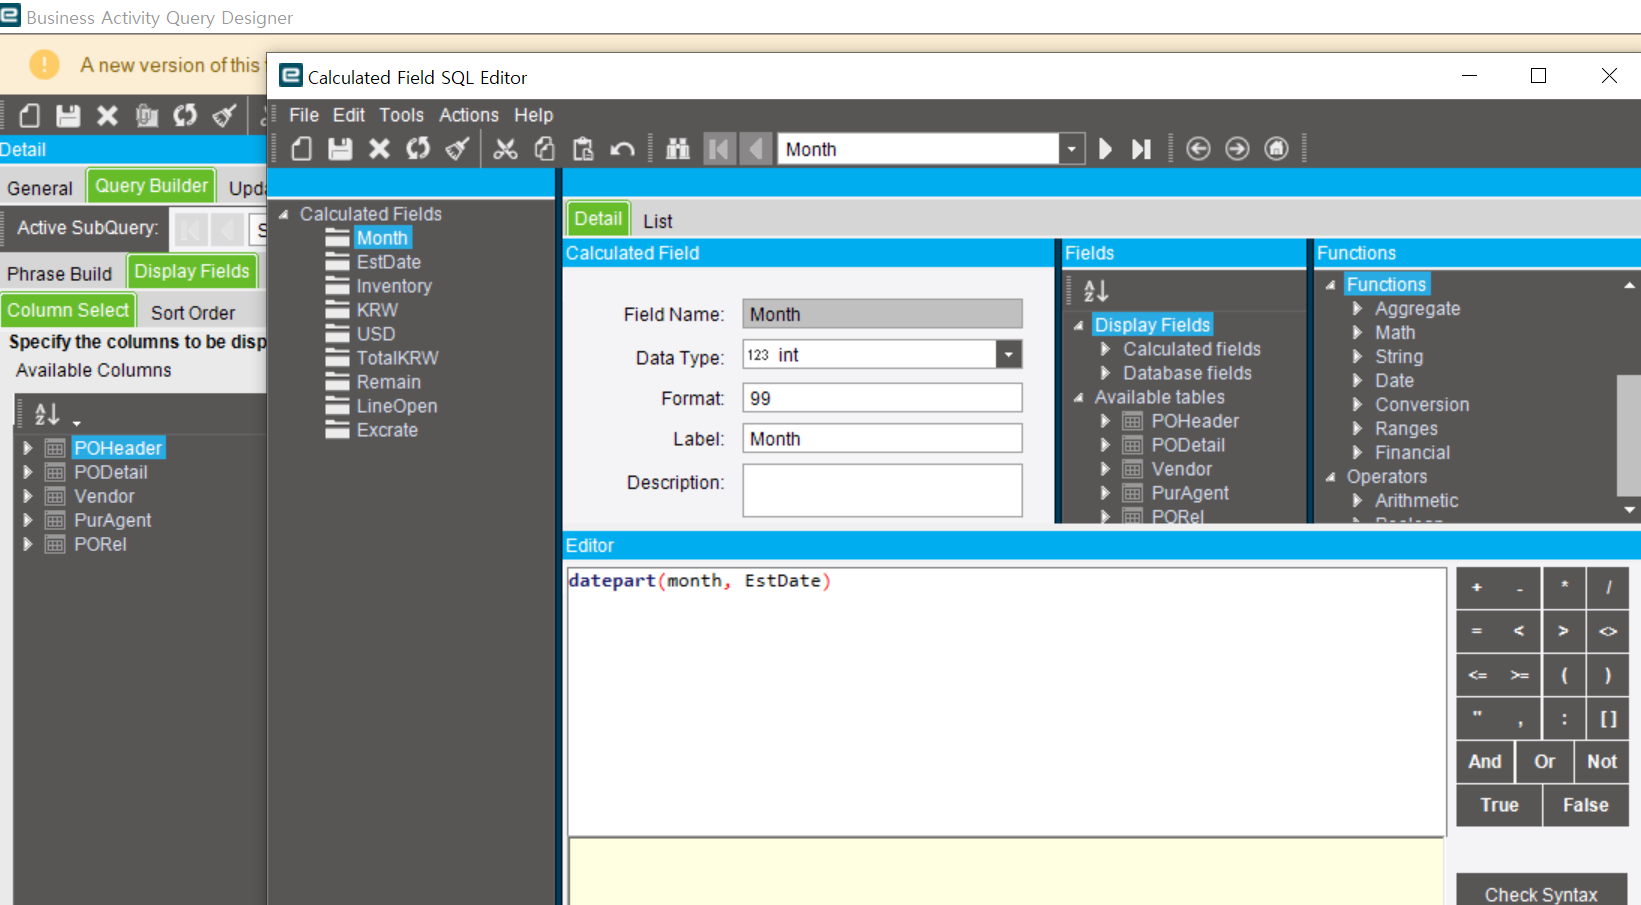The image size is (1641, 905).
Task: Click the Check Syntax button
Action: click(1540, 893)
